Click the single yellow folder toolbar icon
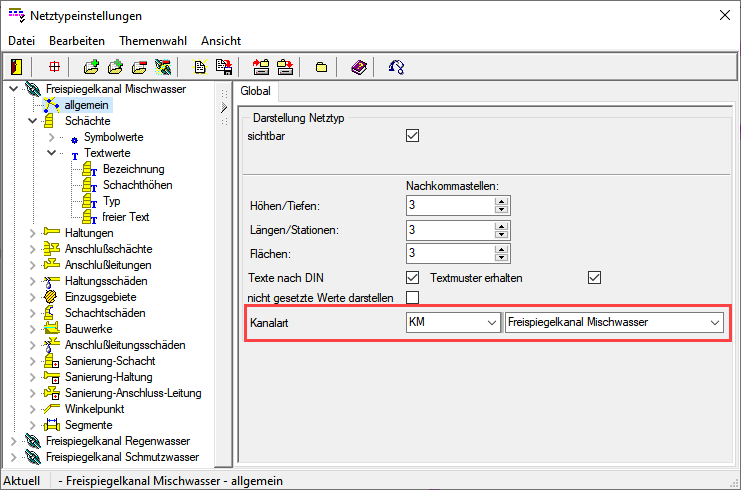This screenshot has width=741, height=490. click(321, 67)
